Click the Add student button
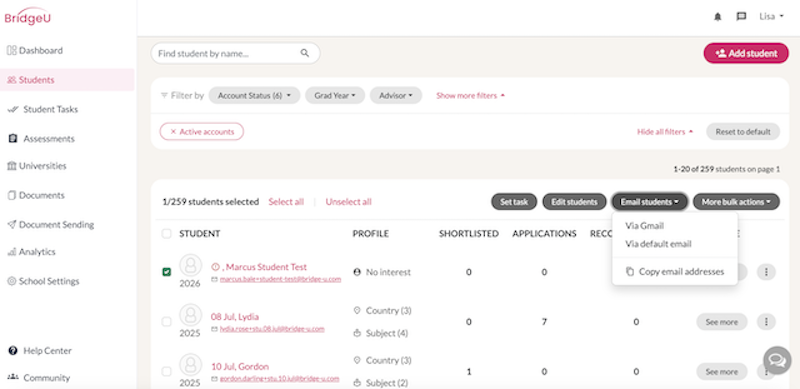The image size is (800, 389). [x=746, y=53]
